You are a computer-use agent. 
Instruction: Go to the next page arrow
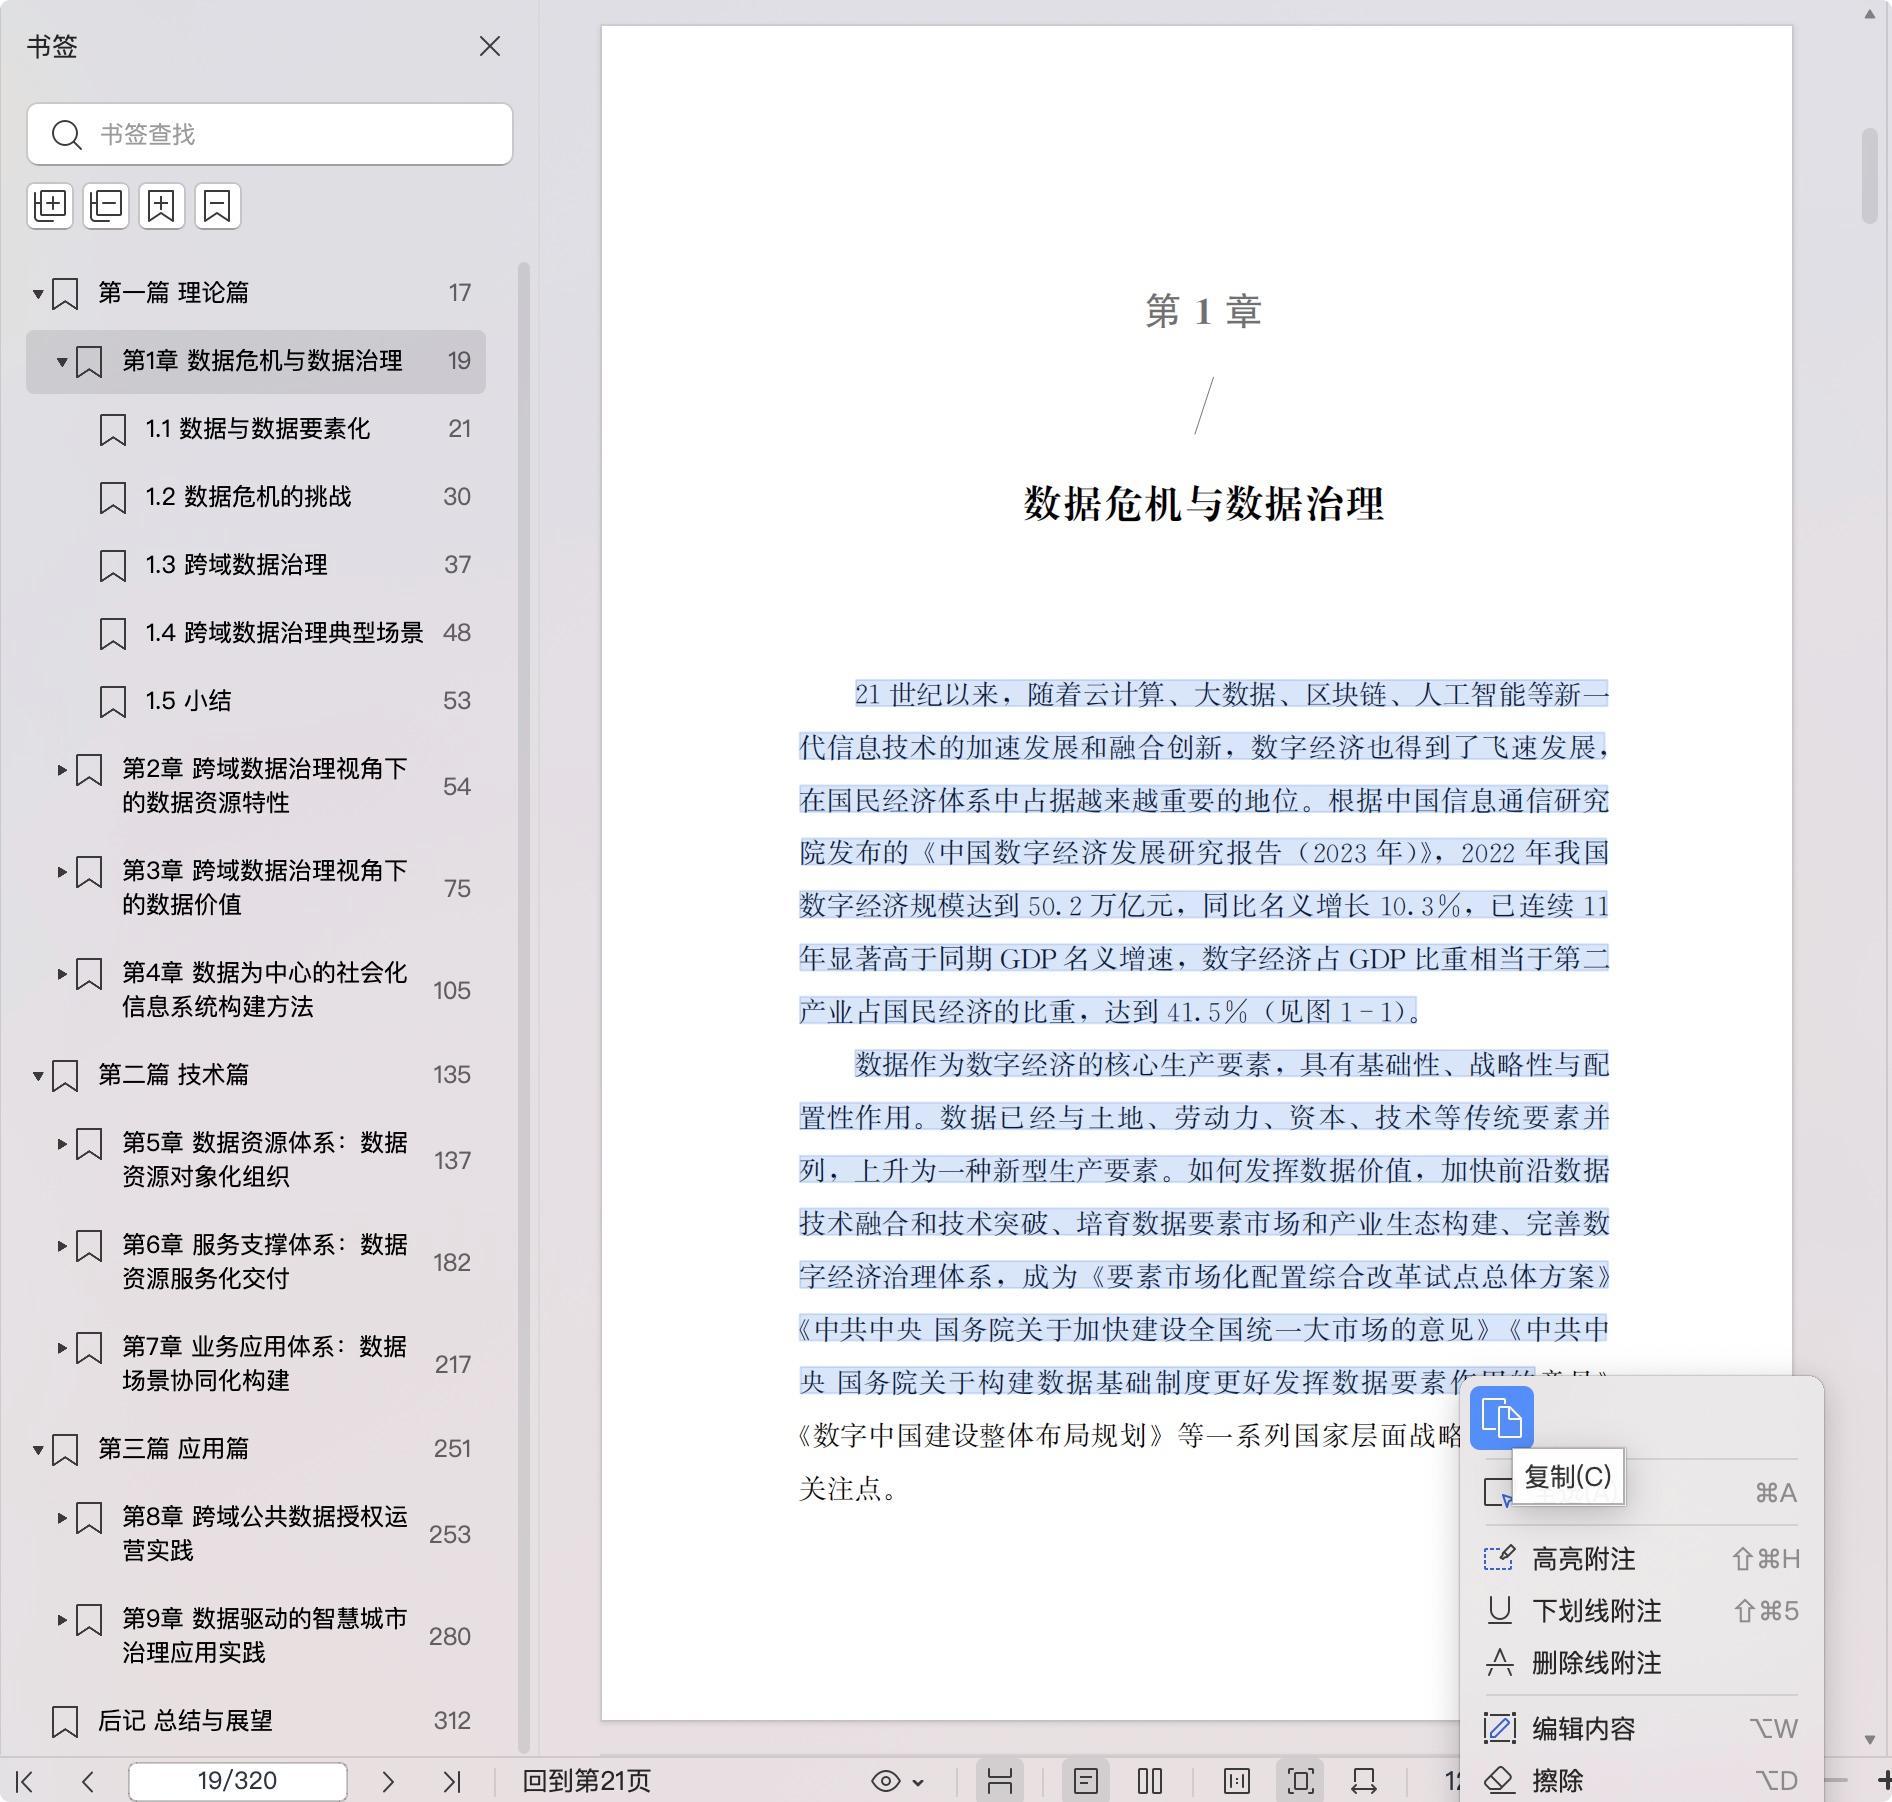pos(388,1781)
